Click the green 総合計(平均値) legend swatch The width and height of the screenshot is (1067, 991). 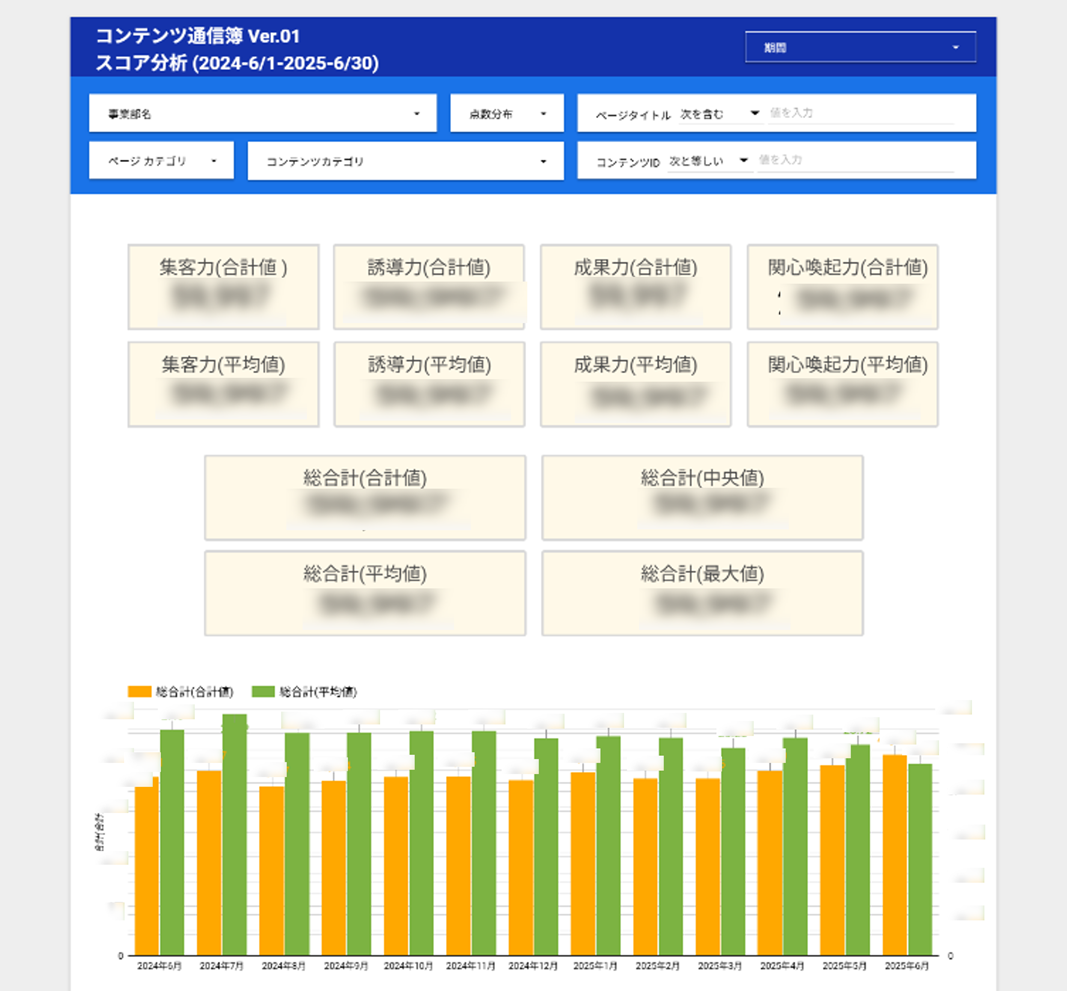[263, 691]
